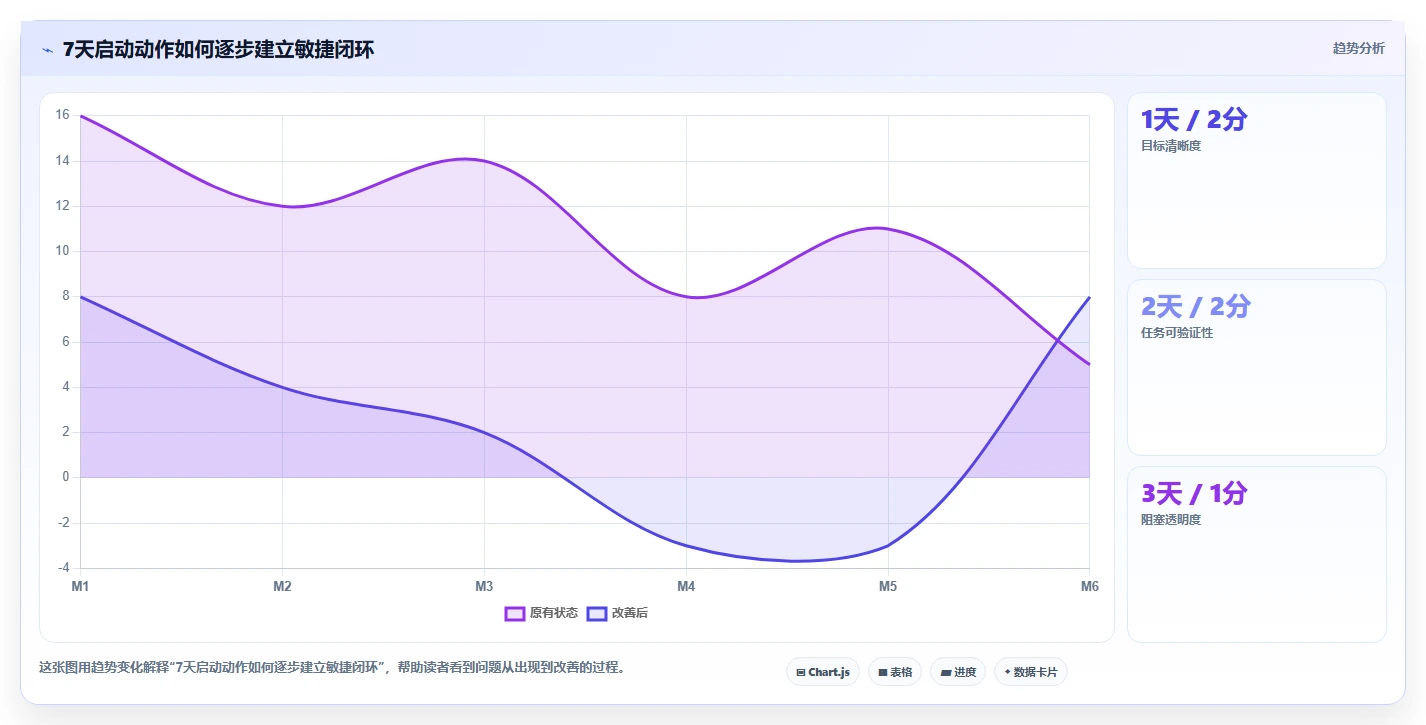Image resolution: width=1426 pixels, height=725 pixels.
Task: Select the 表格 tag pill
Action: coord(895,672)
